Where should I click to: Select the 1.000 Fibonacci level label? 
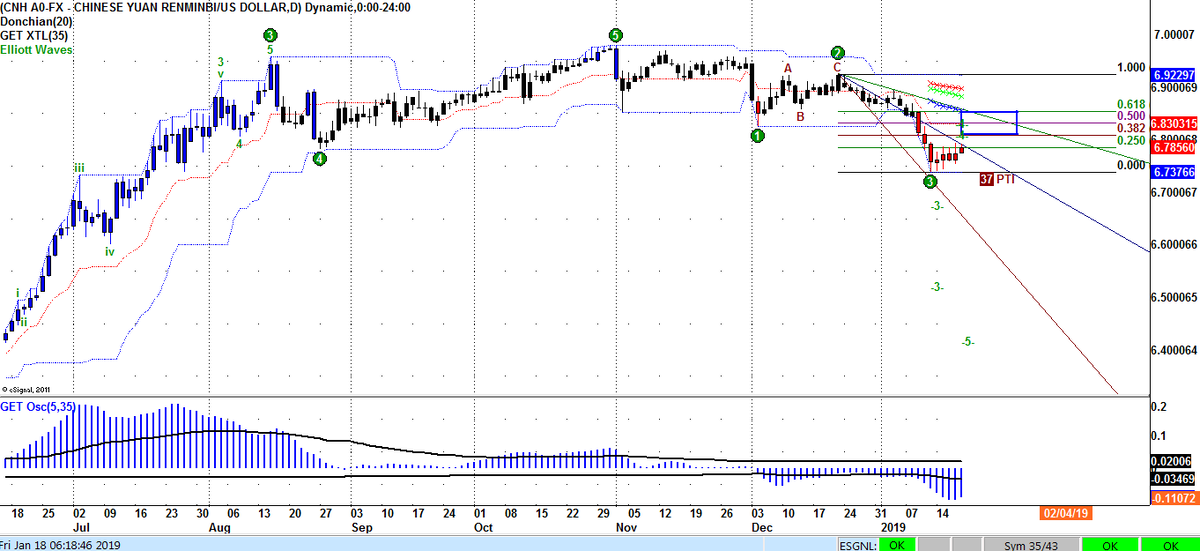1131,68
